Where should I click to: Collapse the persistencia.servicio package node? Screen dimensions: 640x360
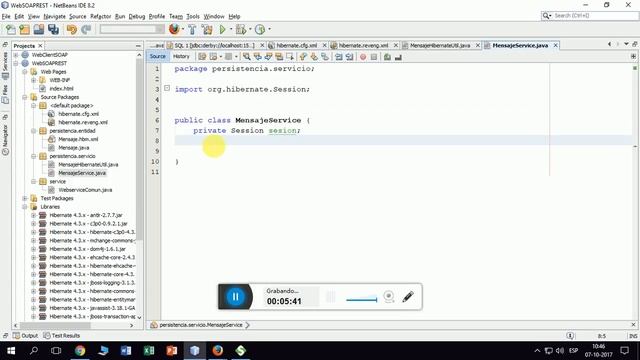coord(33,156)
